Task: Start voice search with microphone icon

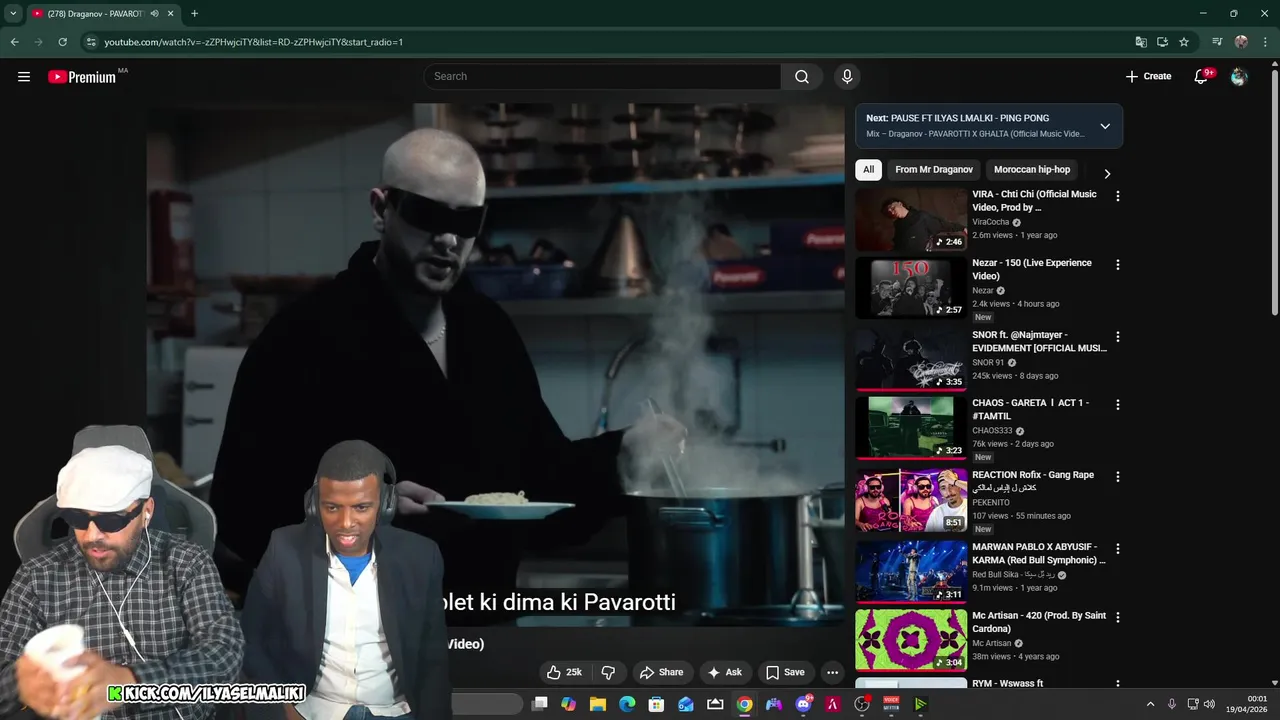Action: tap(847, 76)
